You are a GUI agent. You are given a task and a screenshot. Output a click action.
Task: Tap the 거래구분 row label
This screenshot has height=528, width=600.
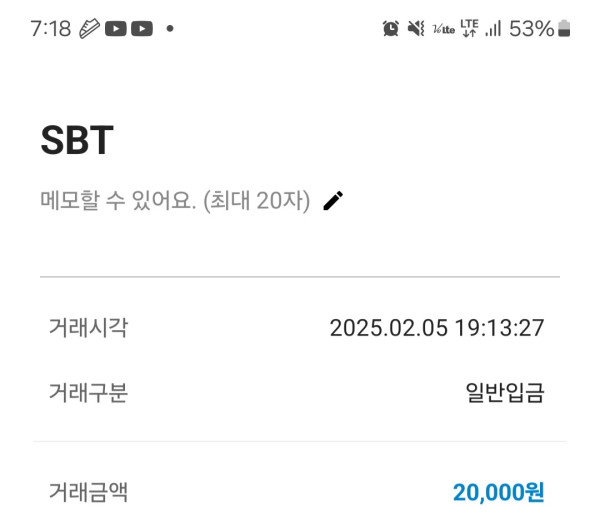[88, 393]
